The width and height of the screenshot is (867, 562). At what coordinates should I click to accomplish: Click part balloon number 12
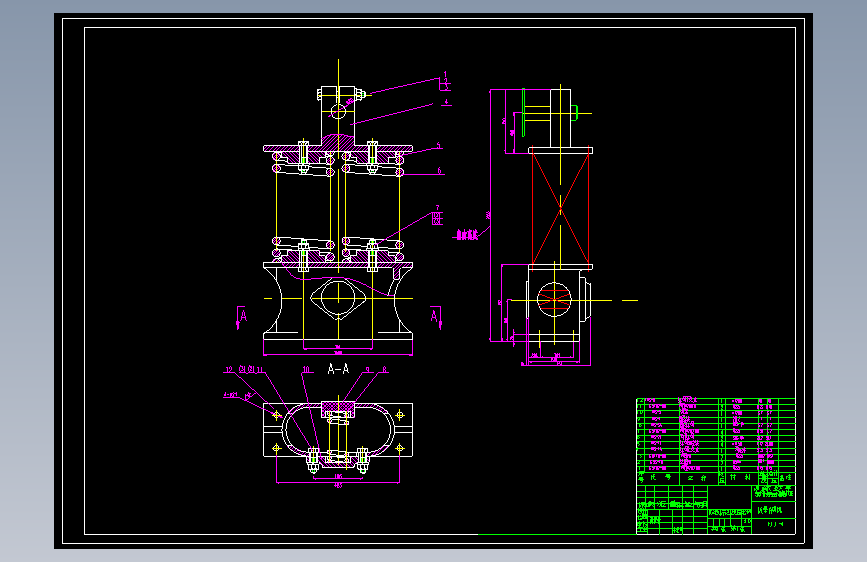tap(229, 370)
